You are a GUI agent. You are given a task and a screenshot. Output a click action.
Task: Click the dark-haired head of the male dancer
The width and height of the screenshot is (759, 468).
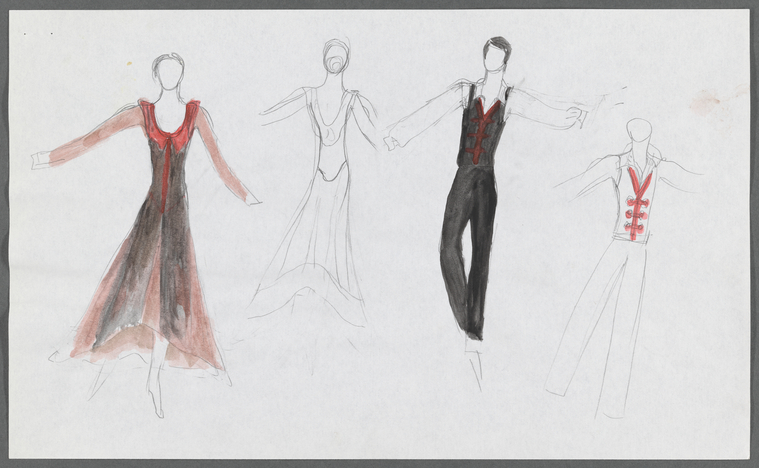click(x=497, y=54)
